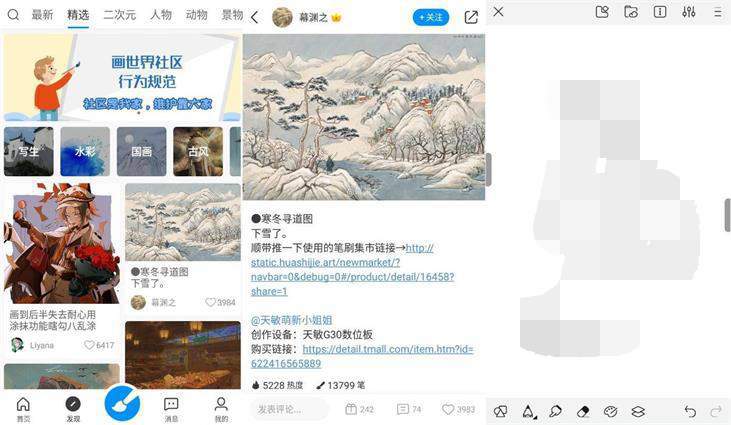Open canvas adjustment sliders icon
The image size is (731, 425).
[x=689, y=12]
